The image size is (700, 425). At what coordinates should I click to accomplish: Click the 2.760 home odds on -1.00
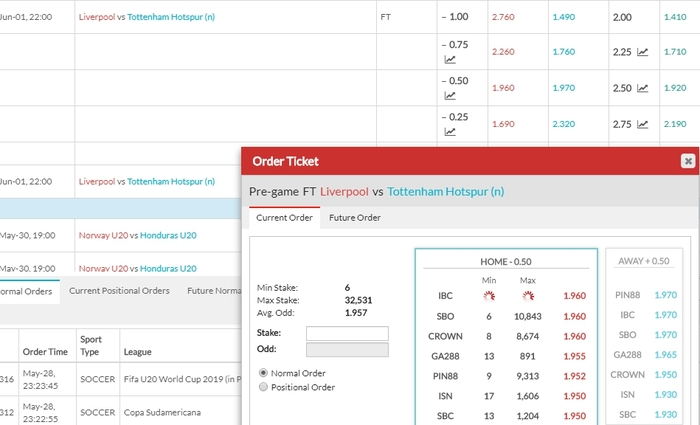pyautogui.click(x=502, y=17)
